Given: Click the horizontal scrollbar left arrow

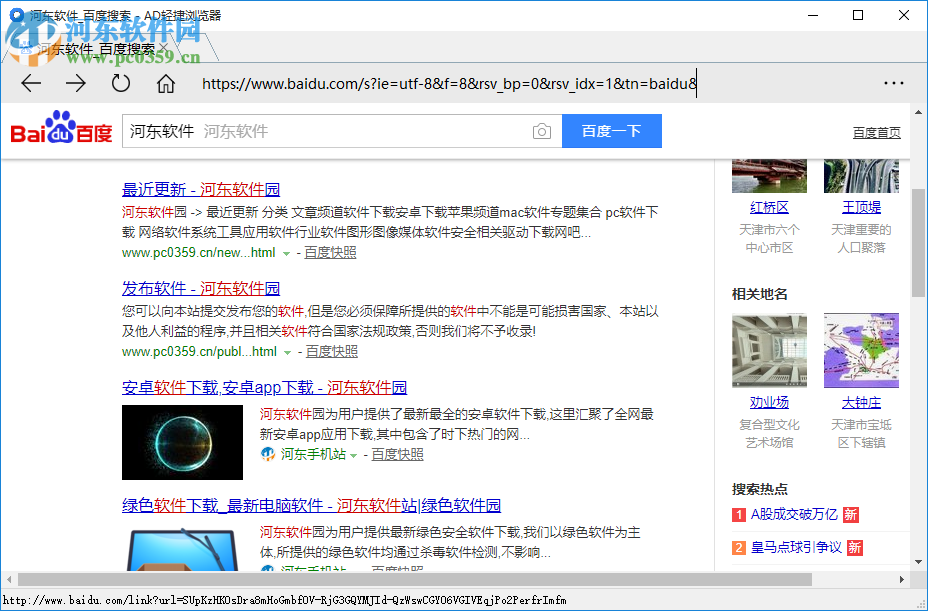Looking at the screenshot, I should (x=9, y=579).
